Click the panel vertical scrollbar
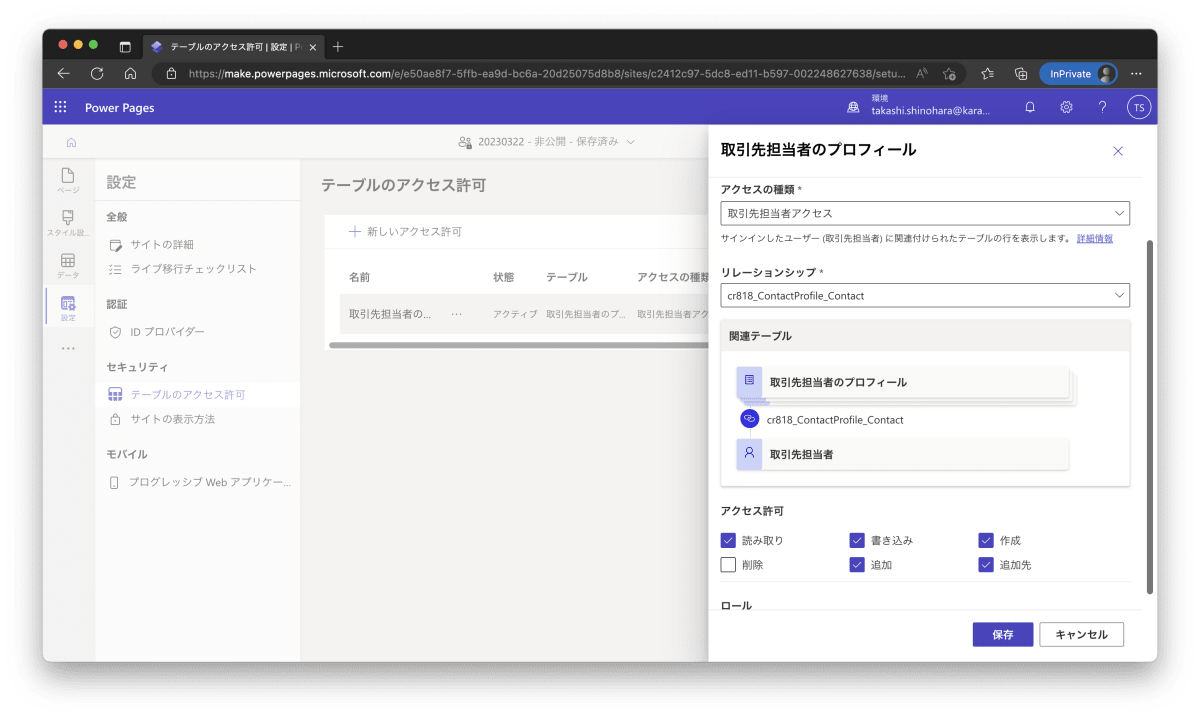The width and height of the screenshot is (1200, 718). pyautogui.click(x=1149, y=415)
